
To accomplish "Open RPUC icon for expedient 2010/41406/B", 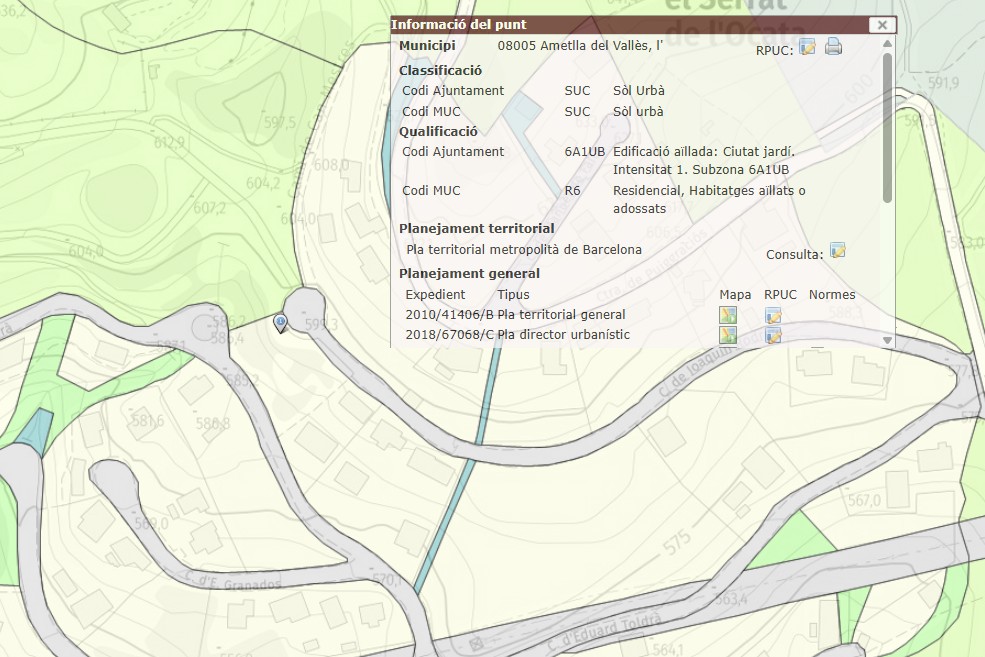I will [x=773, y=316].
